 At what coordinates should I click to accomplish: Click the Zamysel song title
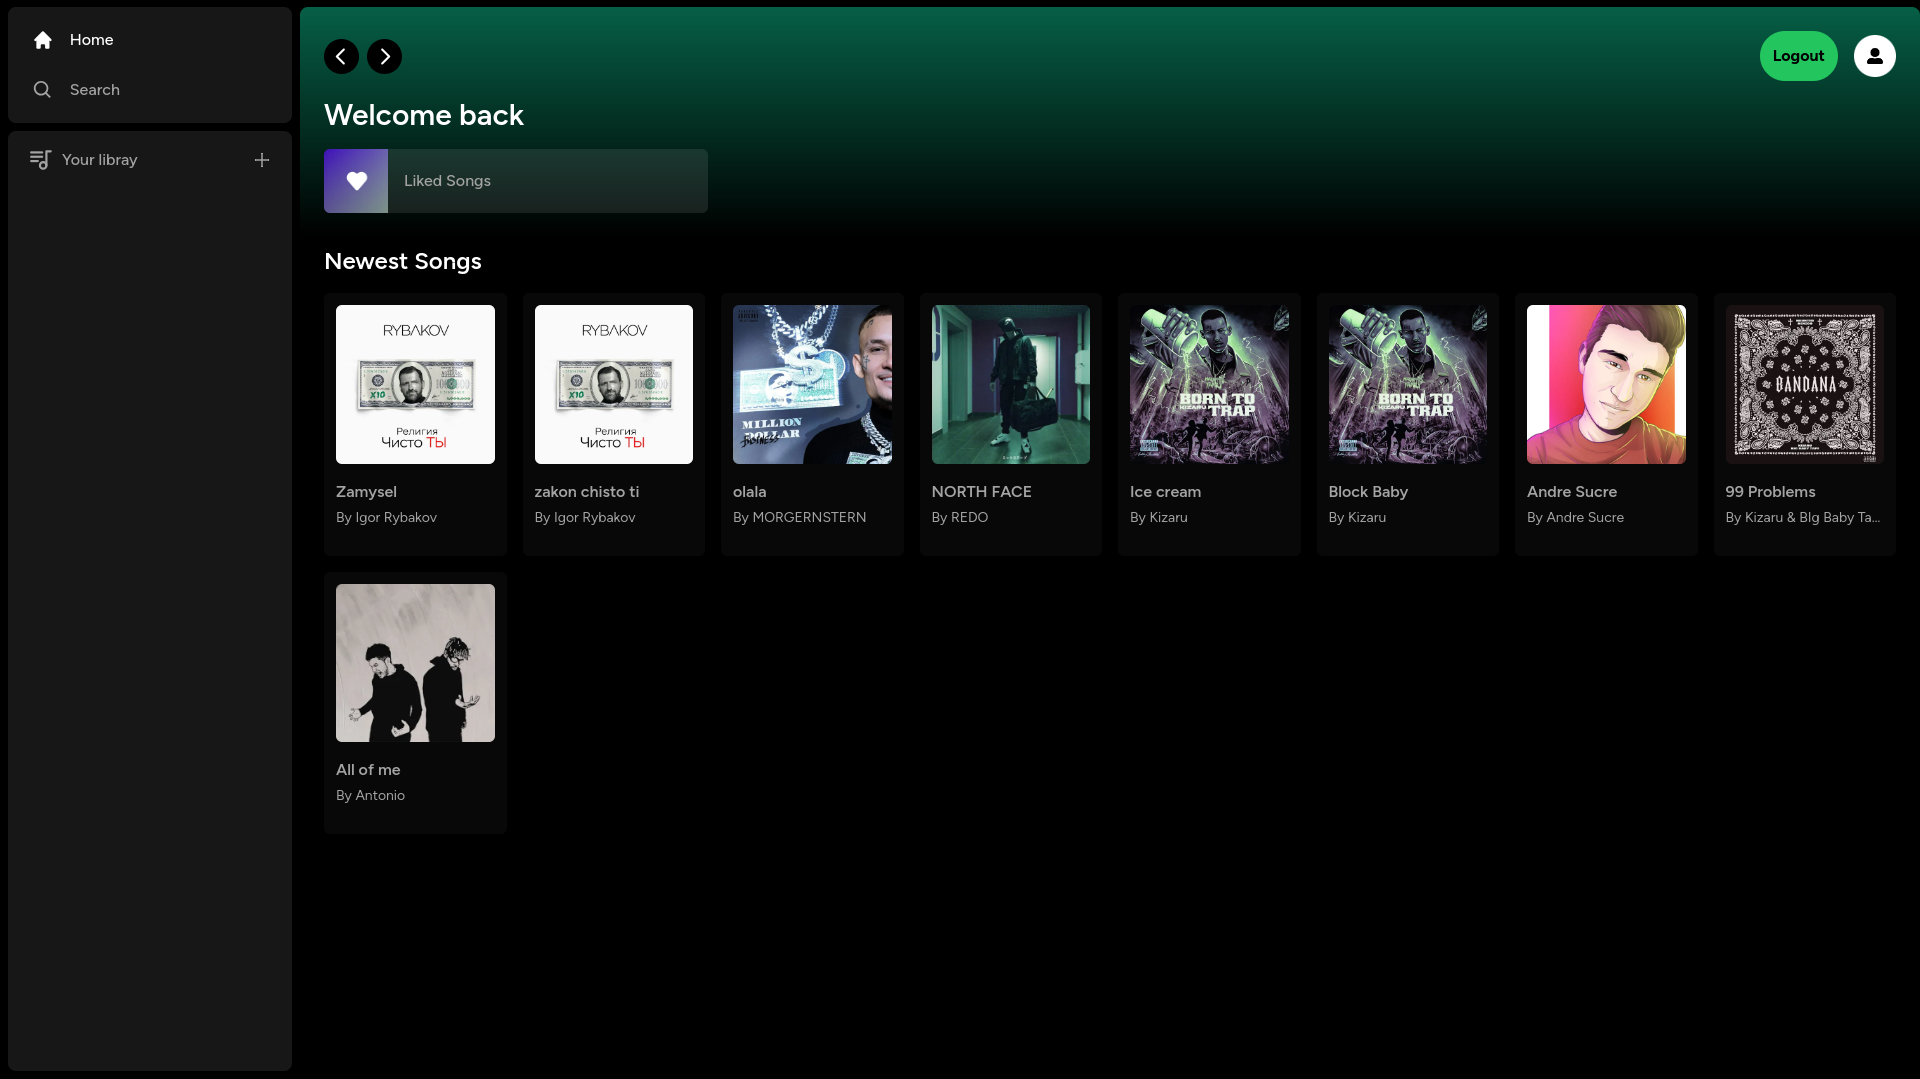[x=366, y=492]
